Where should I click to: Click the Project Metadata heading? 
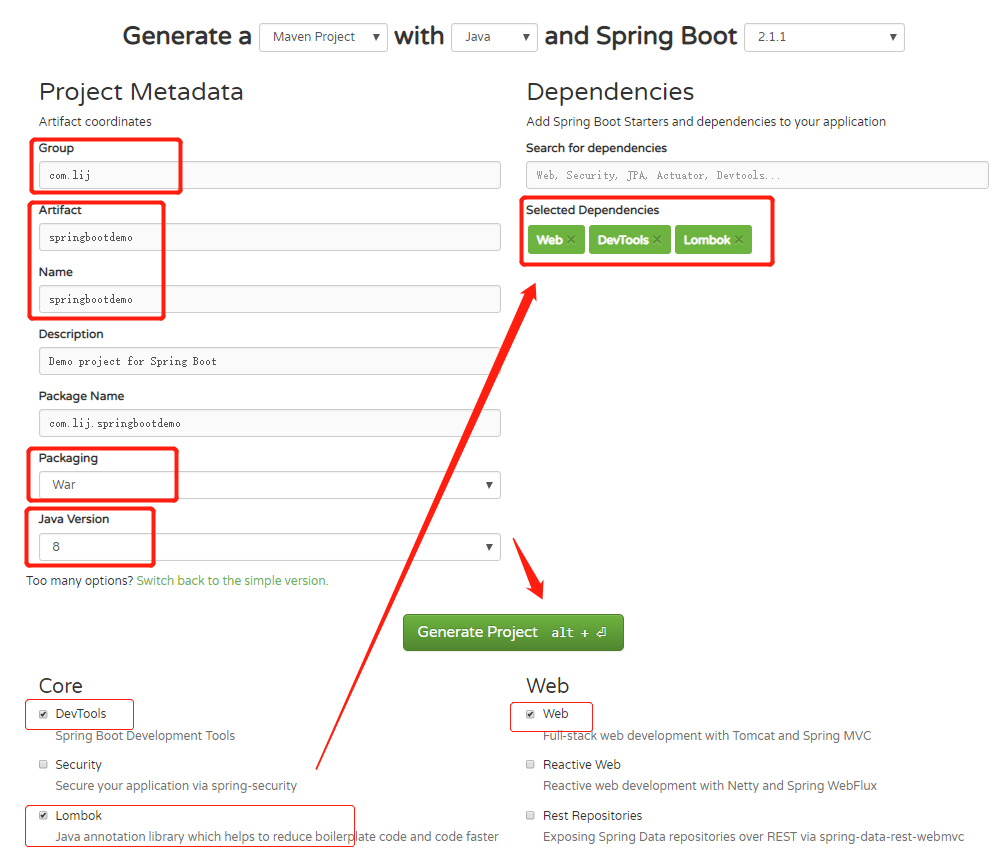tap(141, 92)
